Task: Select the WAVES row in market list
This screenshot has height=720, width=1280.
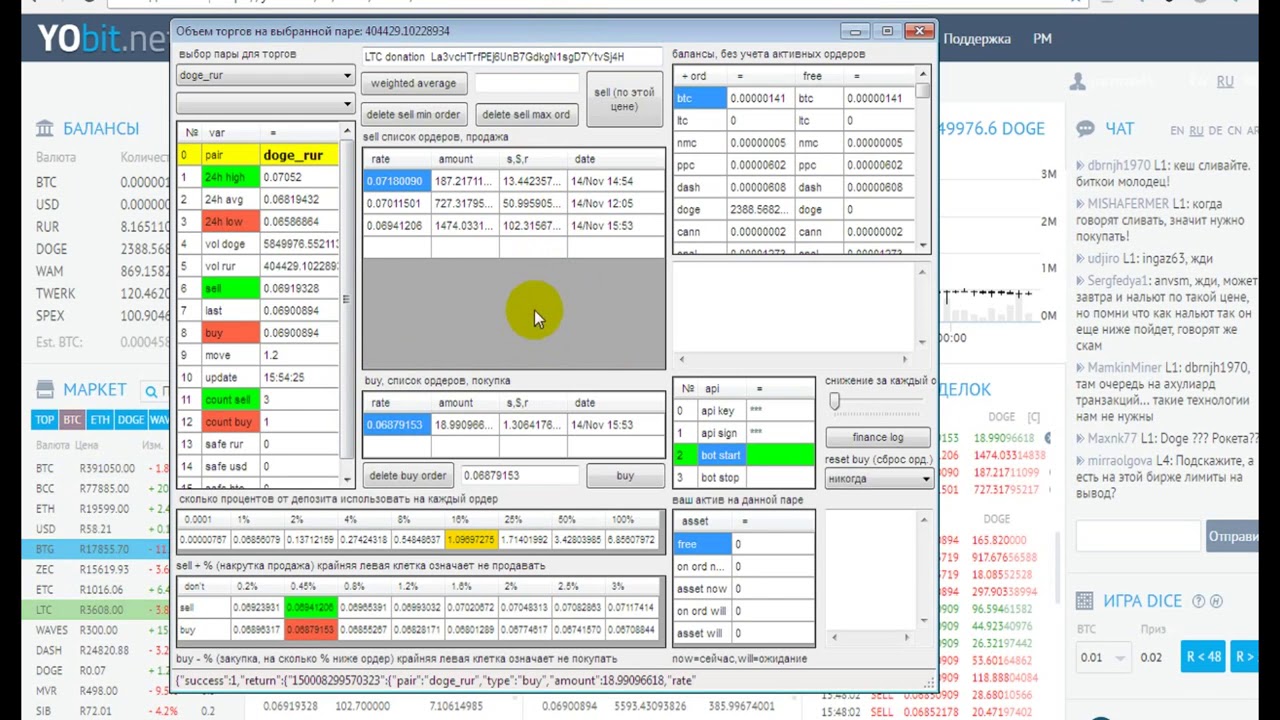Action: pos(96,630)
